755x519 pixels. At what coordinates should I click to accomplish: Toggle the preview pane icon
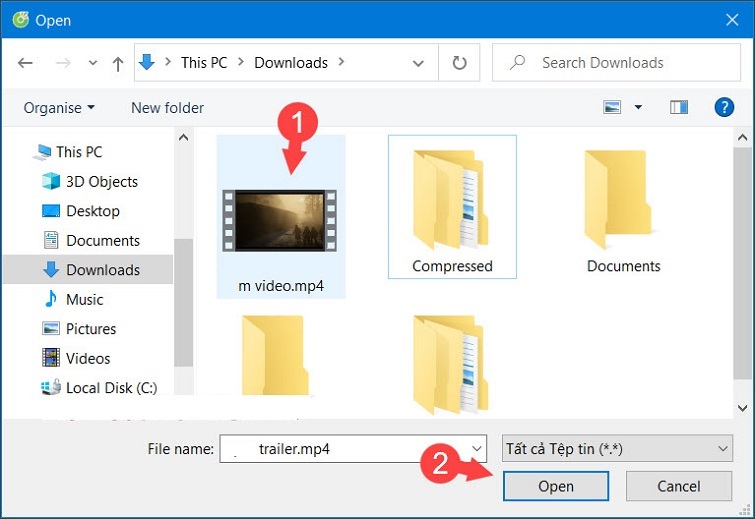pyautogui.click(x=679, y=107)
